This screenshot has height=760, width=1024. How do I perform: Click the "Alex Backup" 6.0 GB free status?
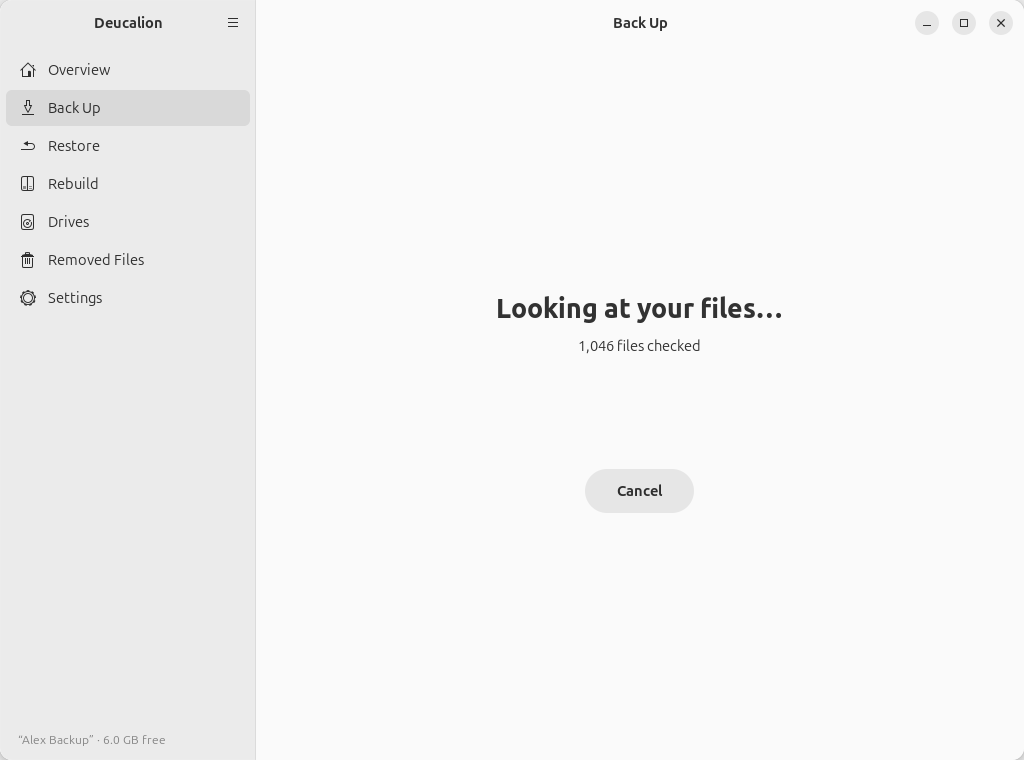click(x=92, y=740)
